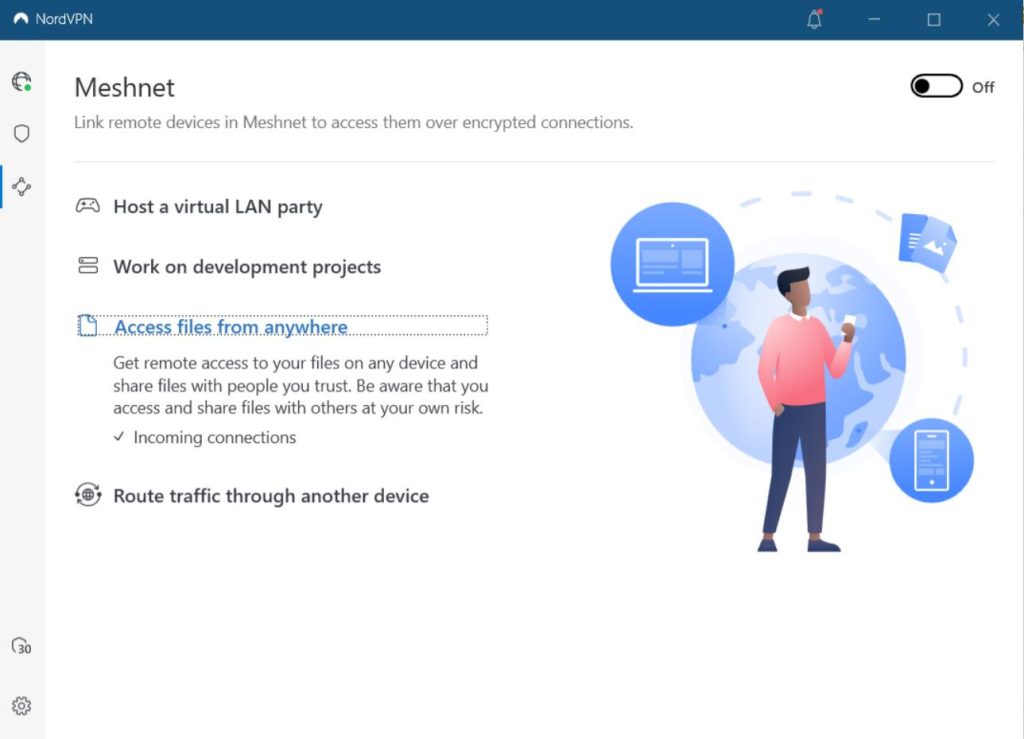Click the gamepad icon beside LAN party

tap(88, 207)
